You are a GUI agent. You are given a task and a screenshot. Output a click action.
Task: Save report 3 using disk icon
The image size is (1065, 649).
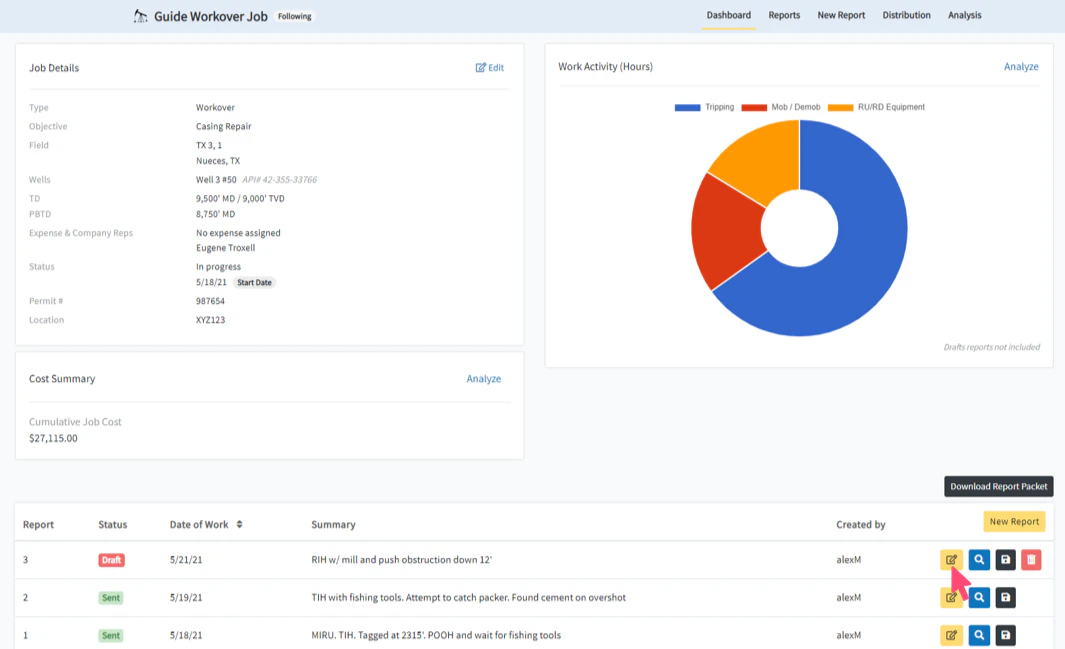1005,560
